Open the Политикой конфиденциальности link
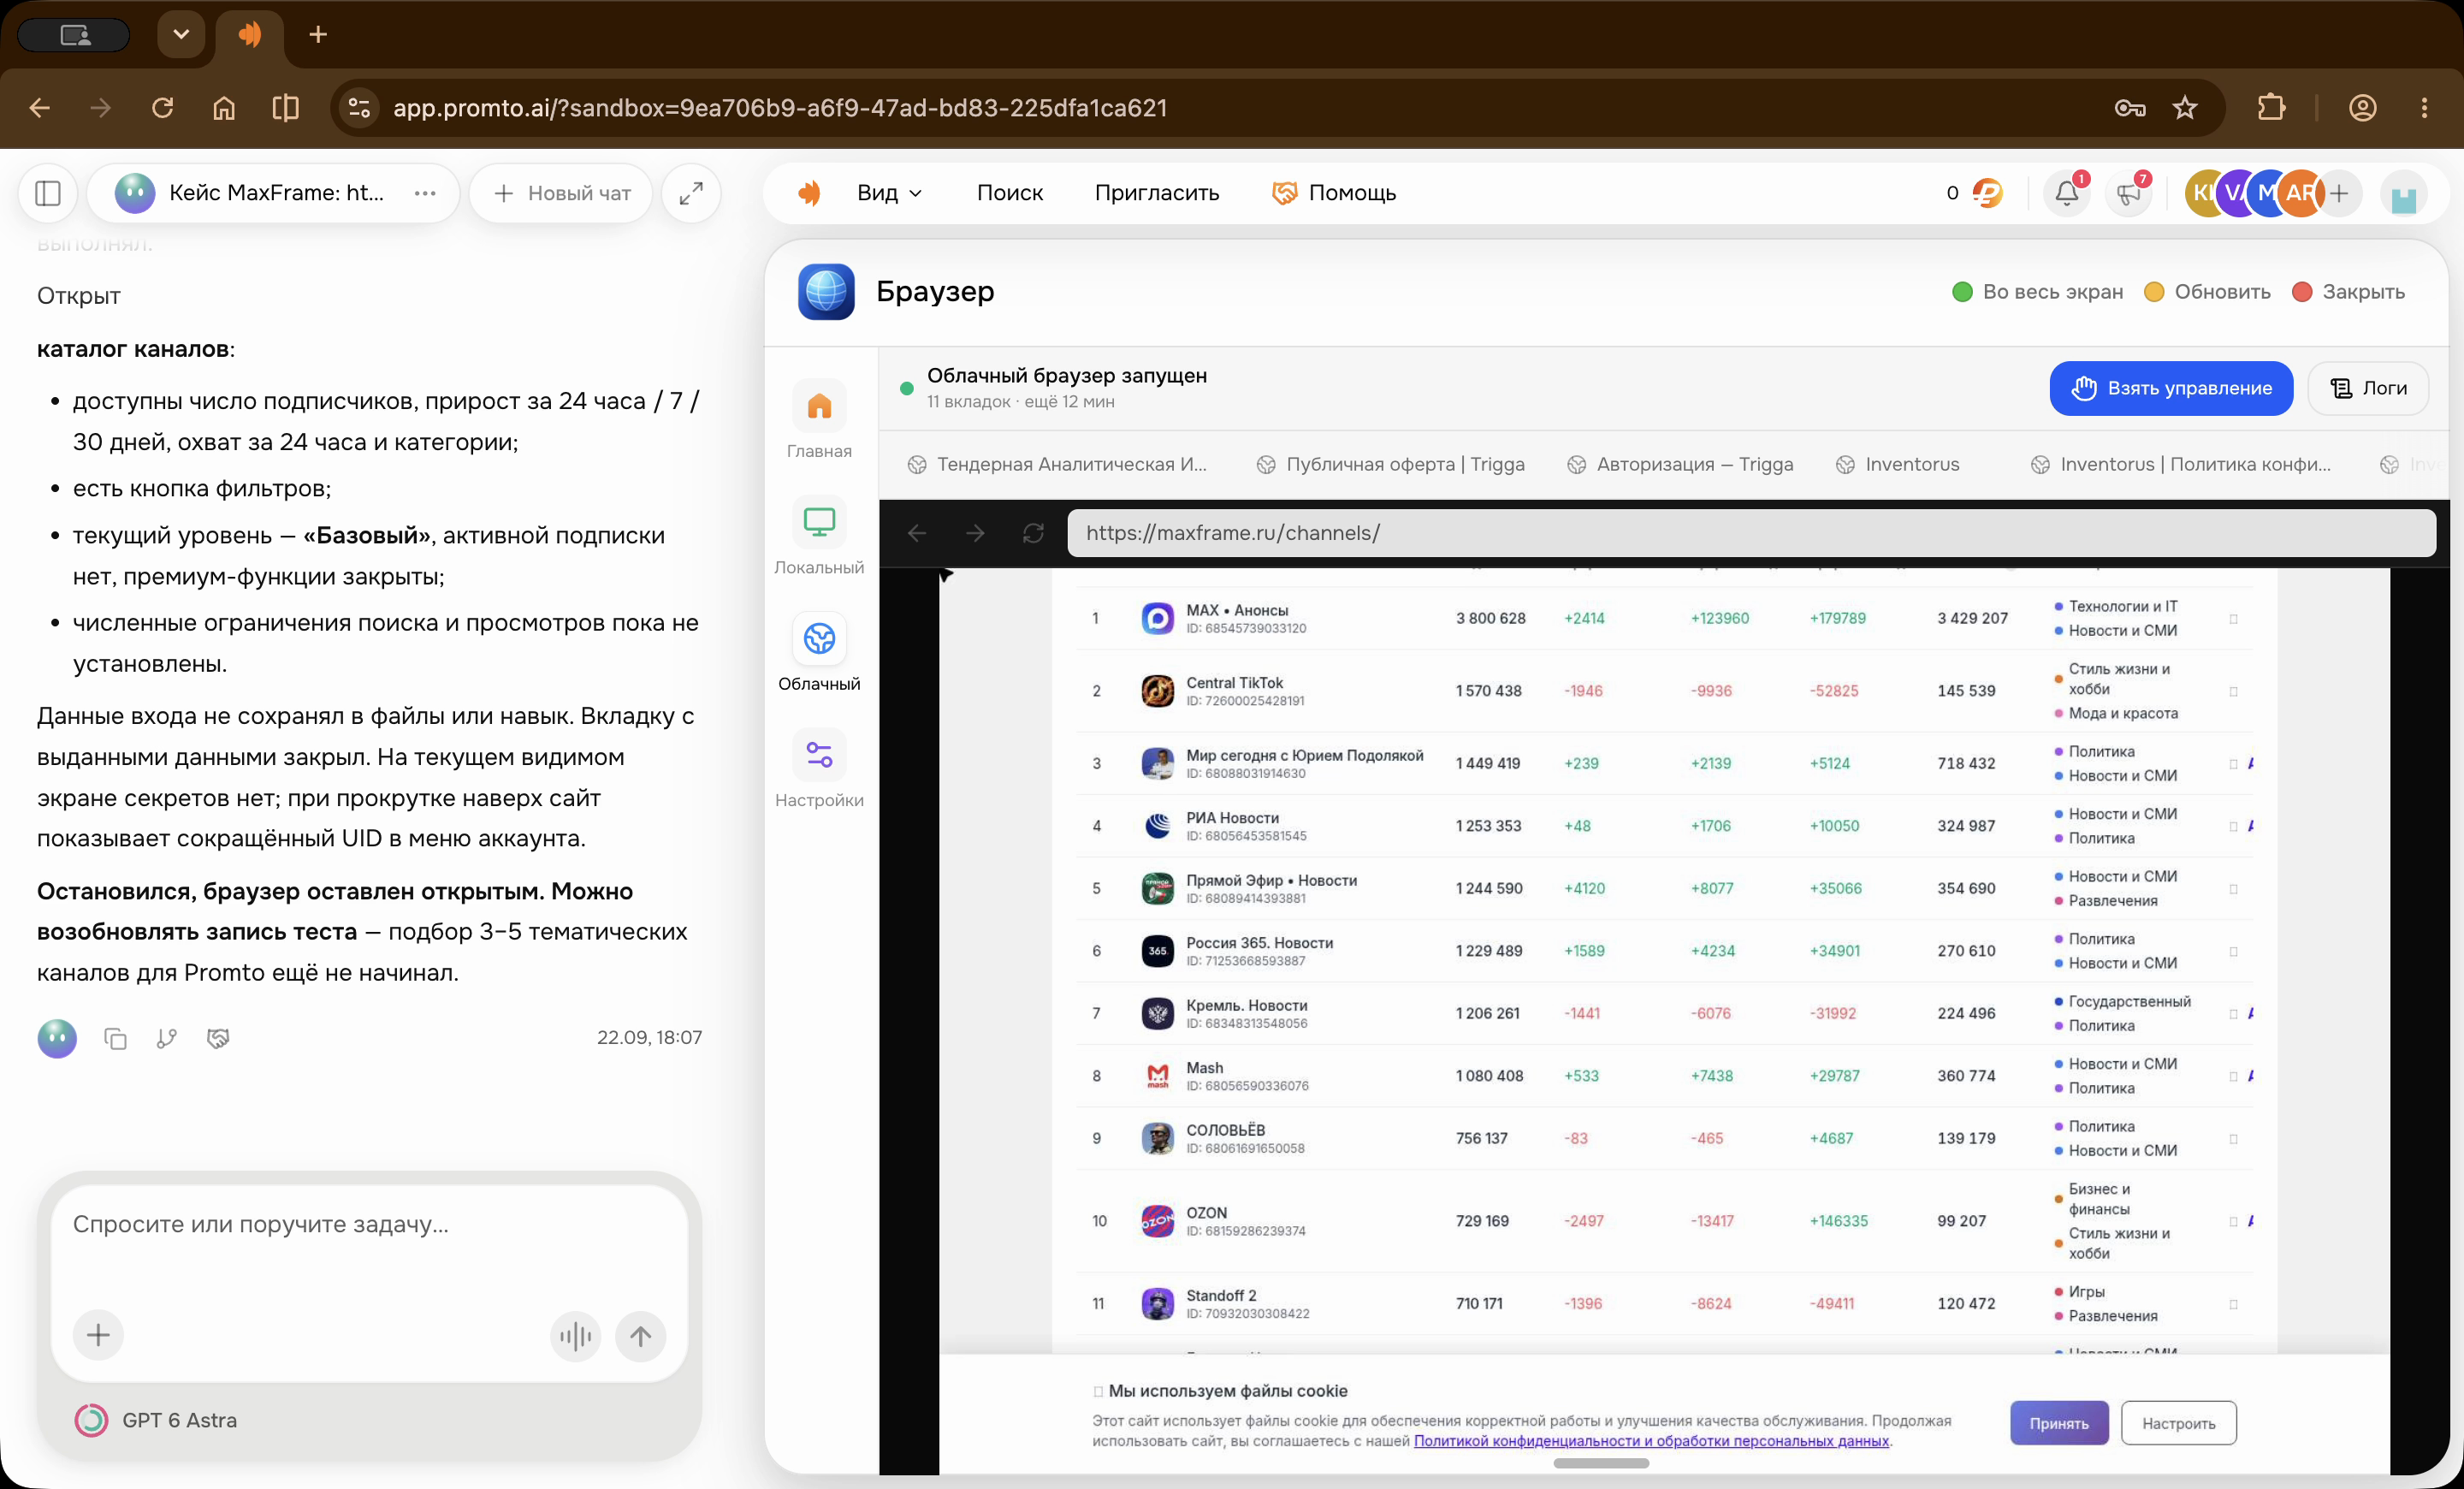This screenshot has width=2464, height=1489. coord(1651,1441)
